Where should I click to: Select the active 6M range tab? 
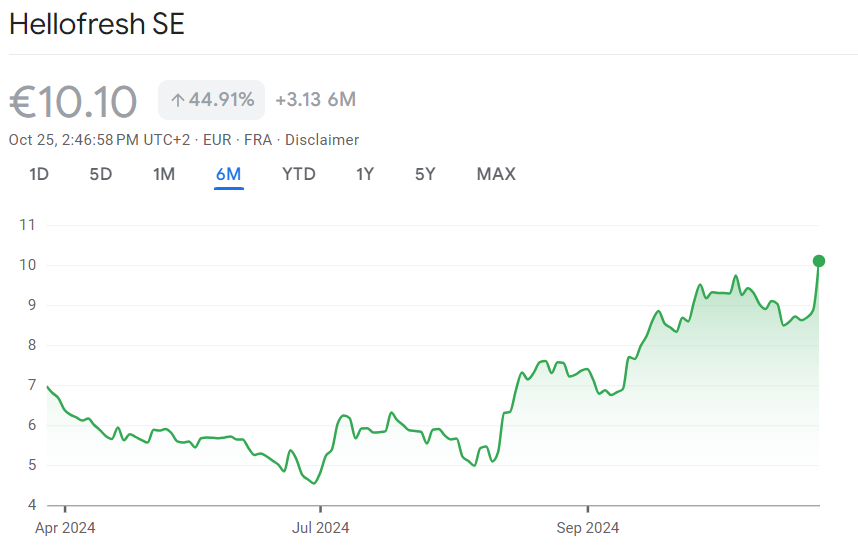pos(229,175)
